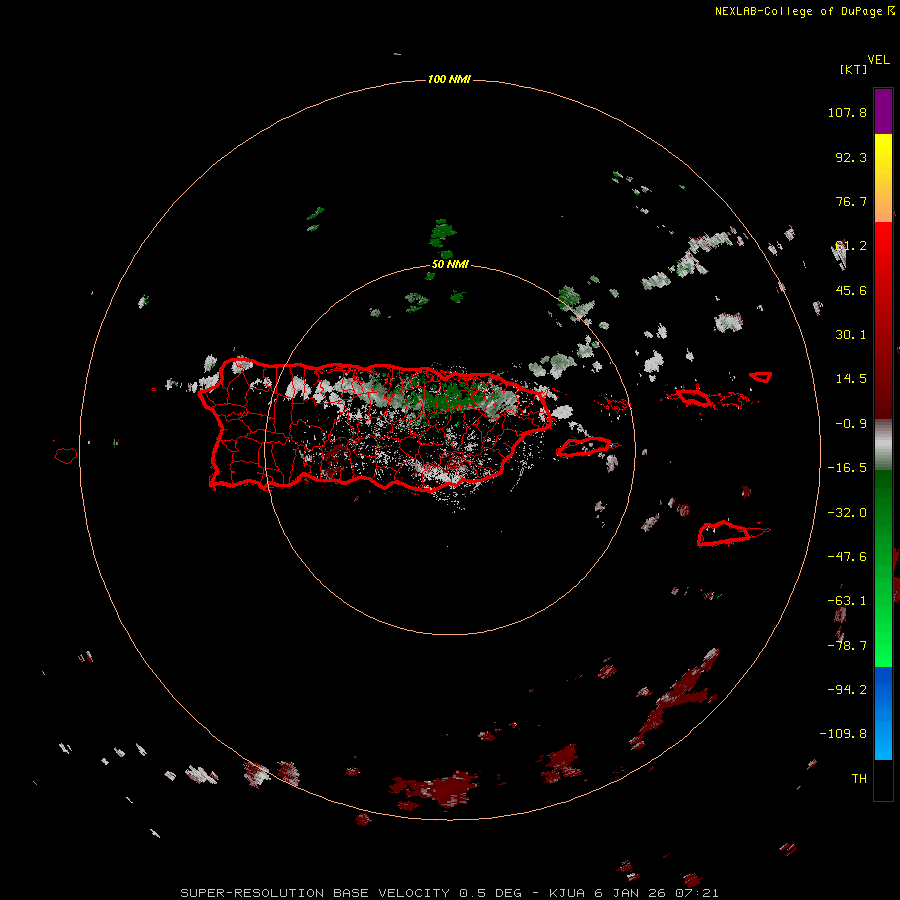Click the 107.8 velocity scale value

click(x=847, y=112)
